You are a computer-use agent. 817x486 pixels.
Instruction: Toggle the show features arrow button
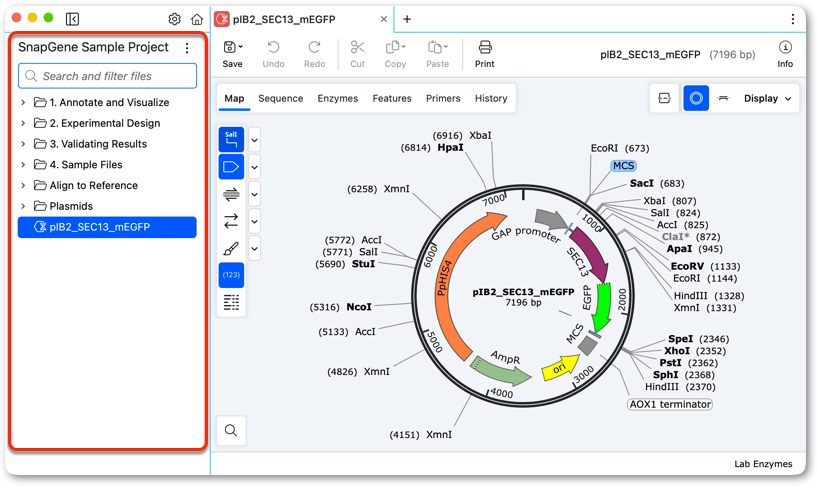231,167
